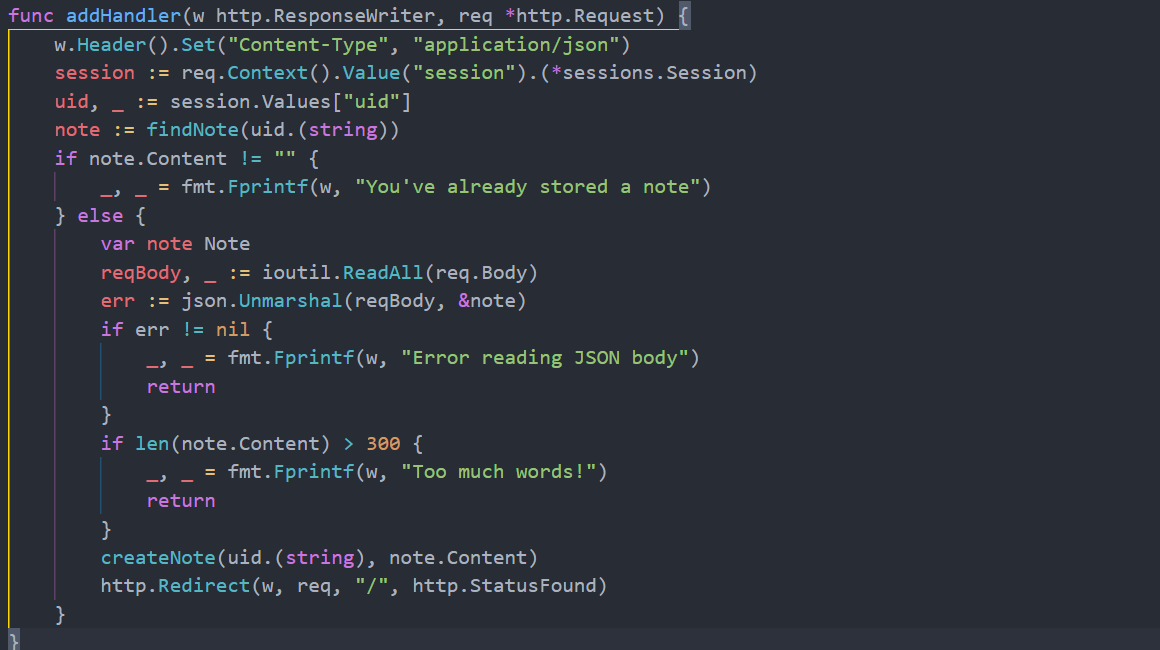Click the "You've already stored a note" string

(527, 187)
